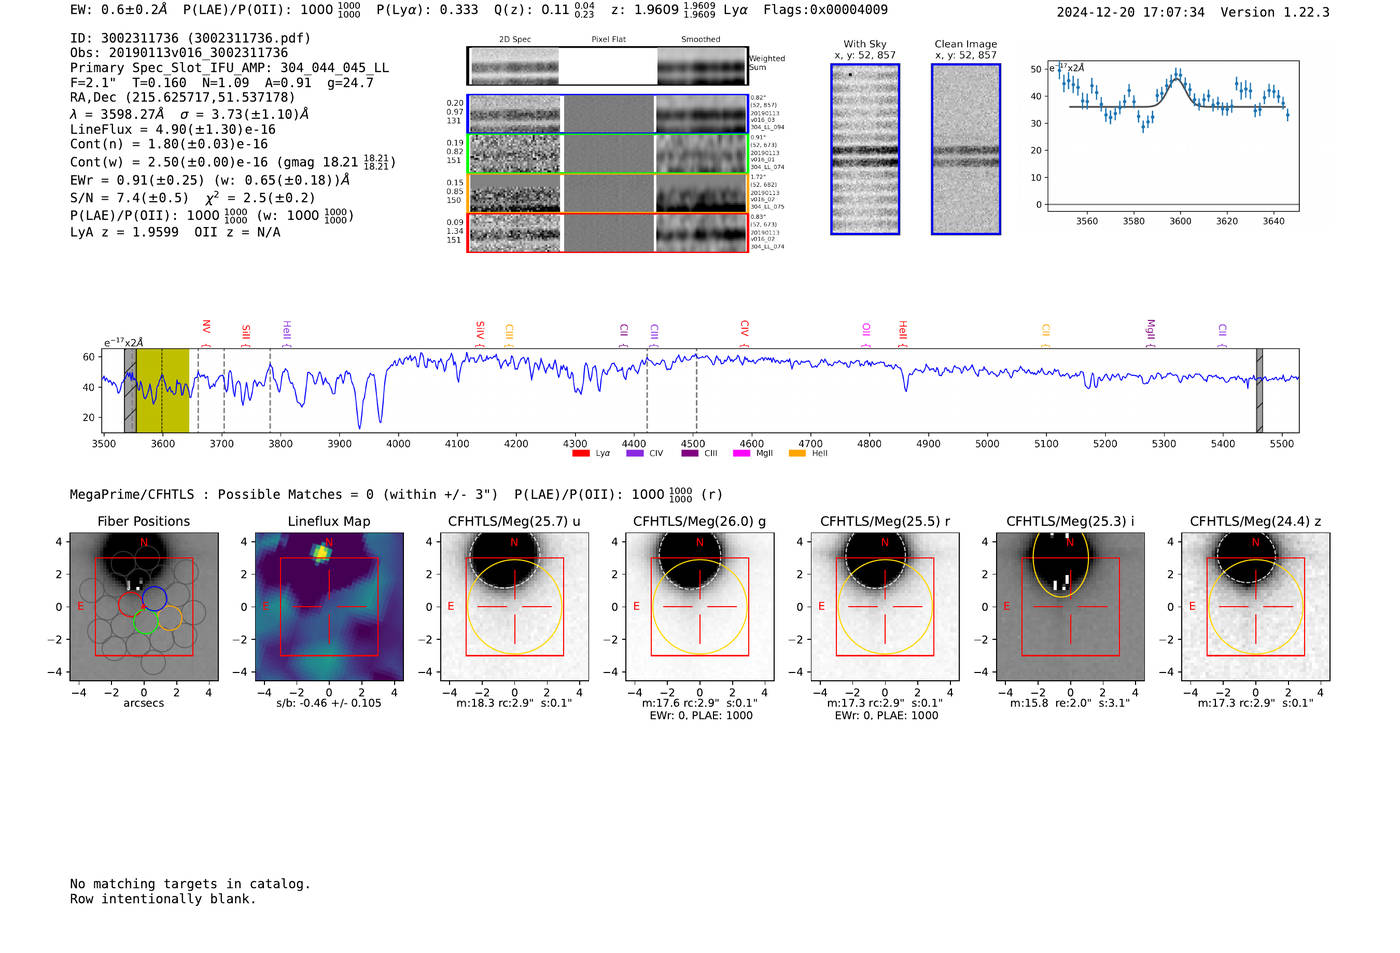The height and width of the screenshot is (953, 1400).
Task: Open the CFHTLS/Meg(25.3) i band image
Action: (1070, 606)
